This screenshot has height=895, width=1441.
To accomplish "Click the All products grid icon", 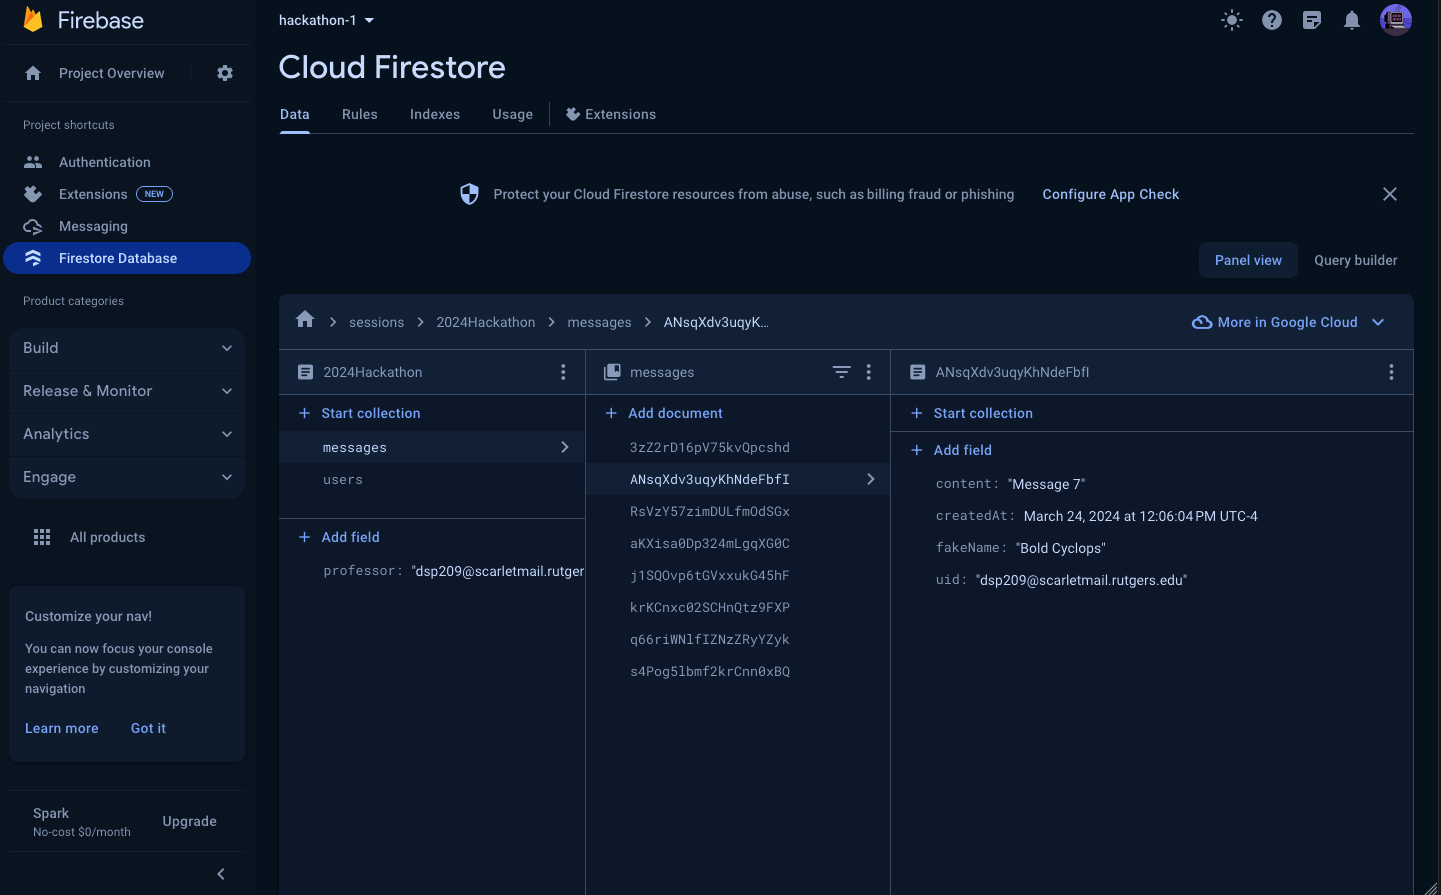I will 42,537.
